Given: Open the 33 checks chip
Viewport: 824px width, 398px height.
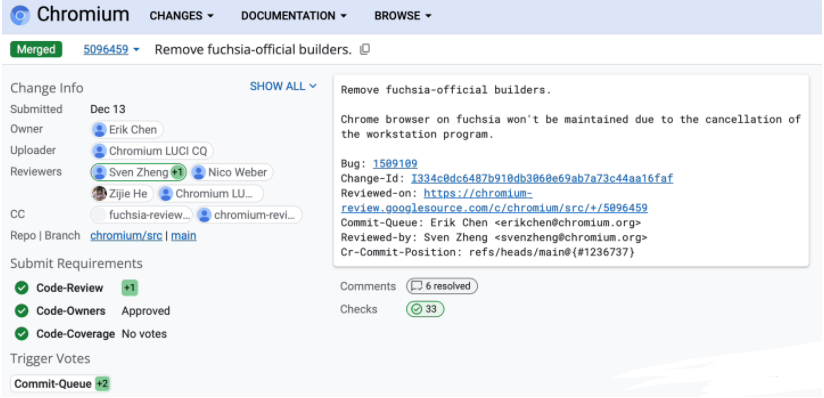Looking at the screenshot, I should tap(425, 309).
